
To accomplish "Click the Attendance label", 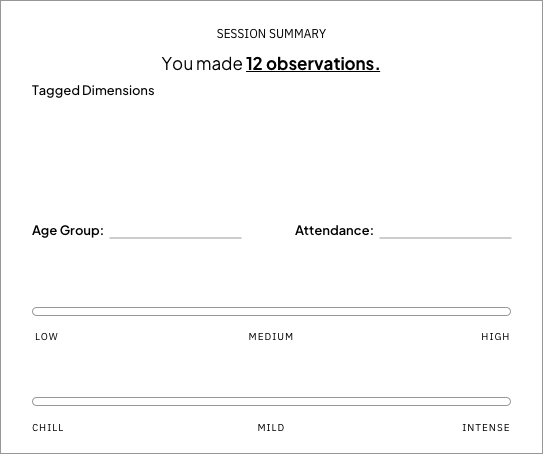I will [x=334, y=230].
